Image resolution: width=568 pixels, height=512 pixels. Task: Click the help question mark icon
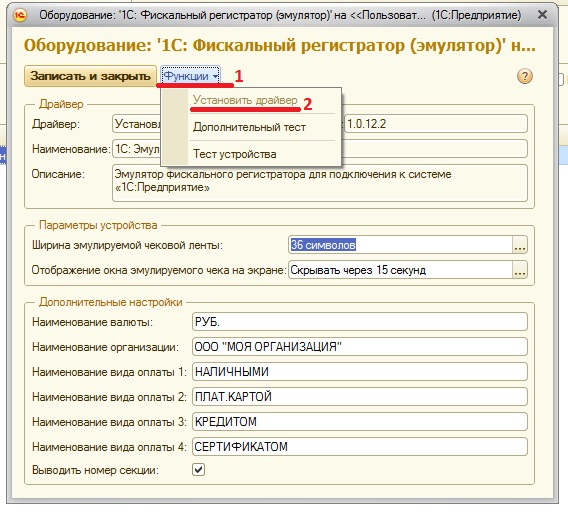tap(525, 76)
